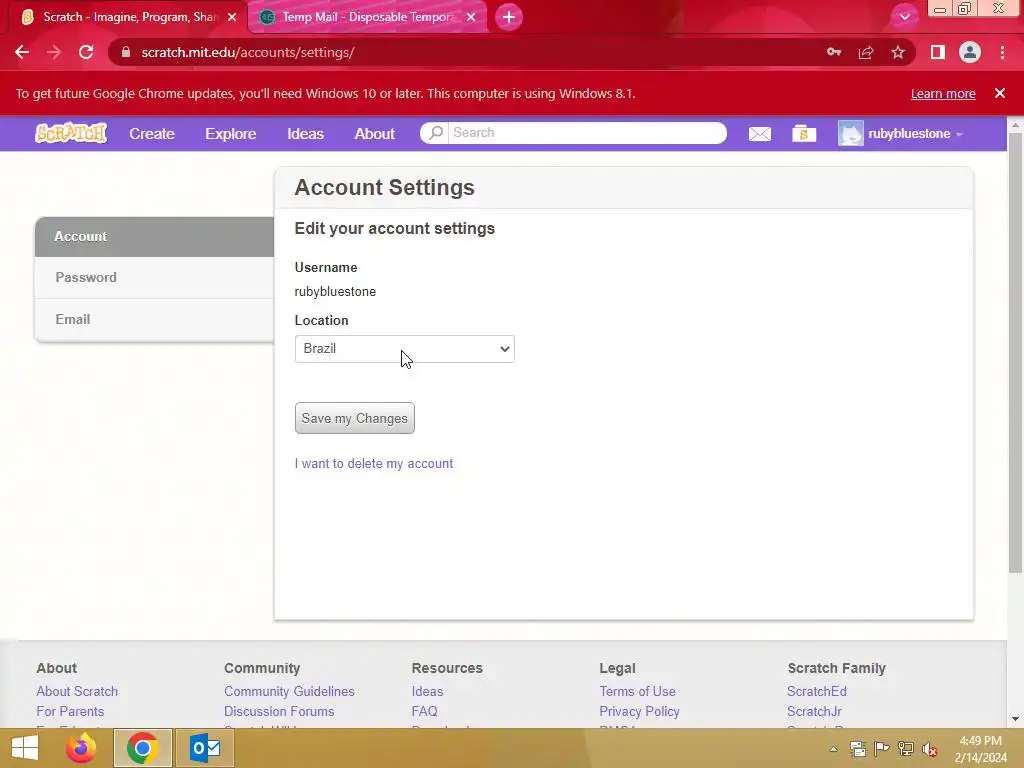Bookmark this page with the star icon
The width and height of the screenshot is (1024, 768).
(x=898, y=52)
